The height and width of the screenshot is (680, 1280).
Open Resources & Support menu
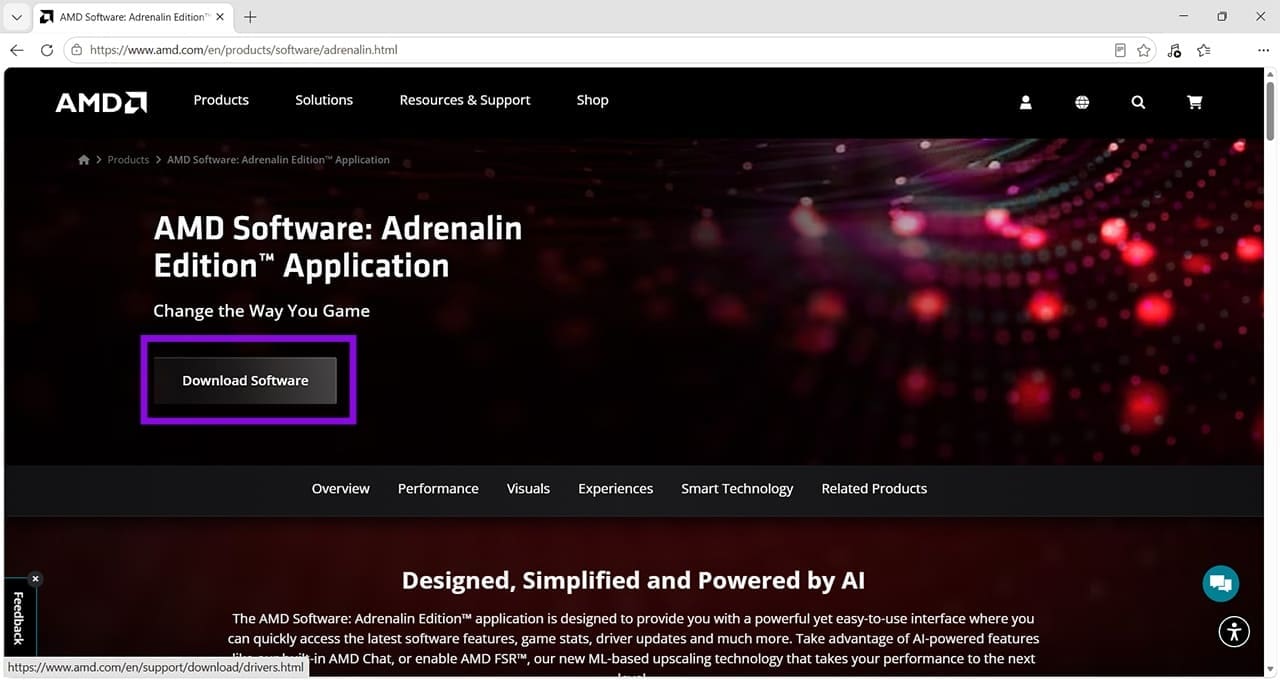click(x=465, y=100)
